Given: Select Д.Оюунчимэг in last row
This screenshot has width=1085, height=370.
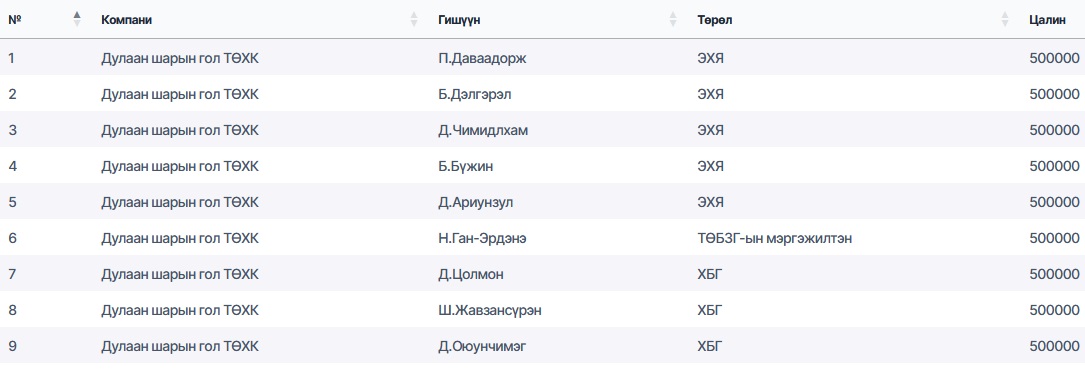Looking at the screenshot, I should click(x=482, y=346).
